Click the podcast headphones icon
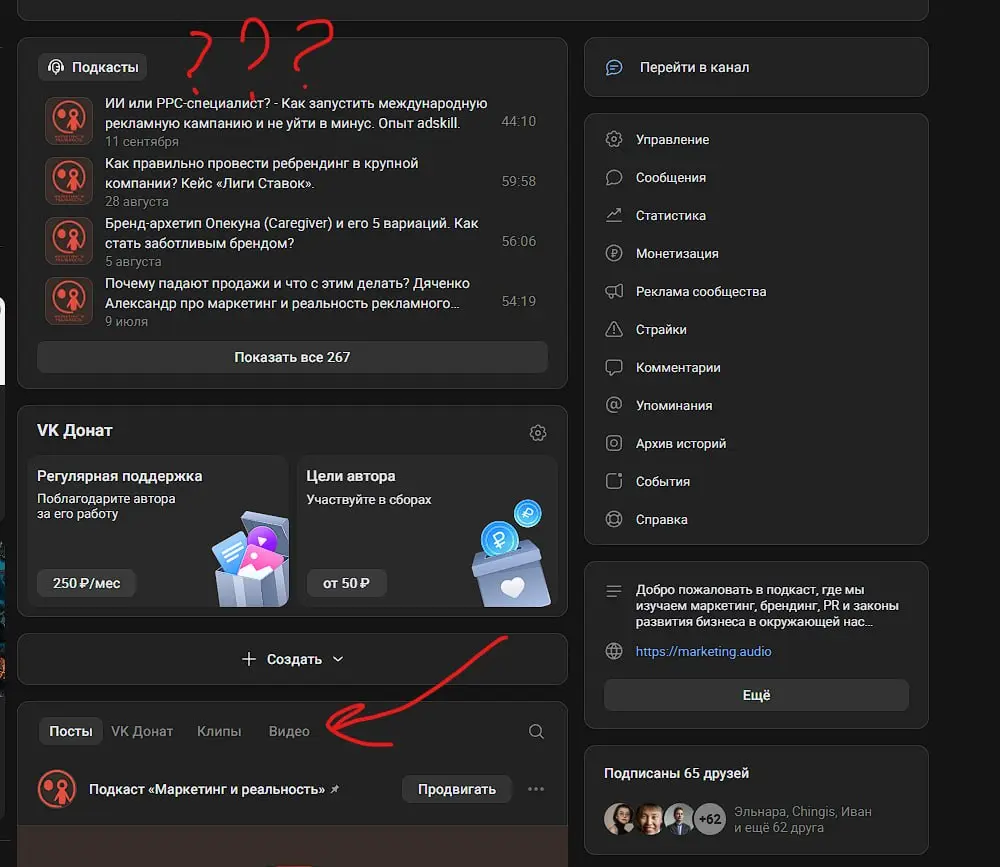 pyautogui.click(x=56, y=67)
